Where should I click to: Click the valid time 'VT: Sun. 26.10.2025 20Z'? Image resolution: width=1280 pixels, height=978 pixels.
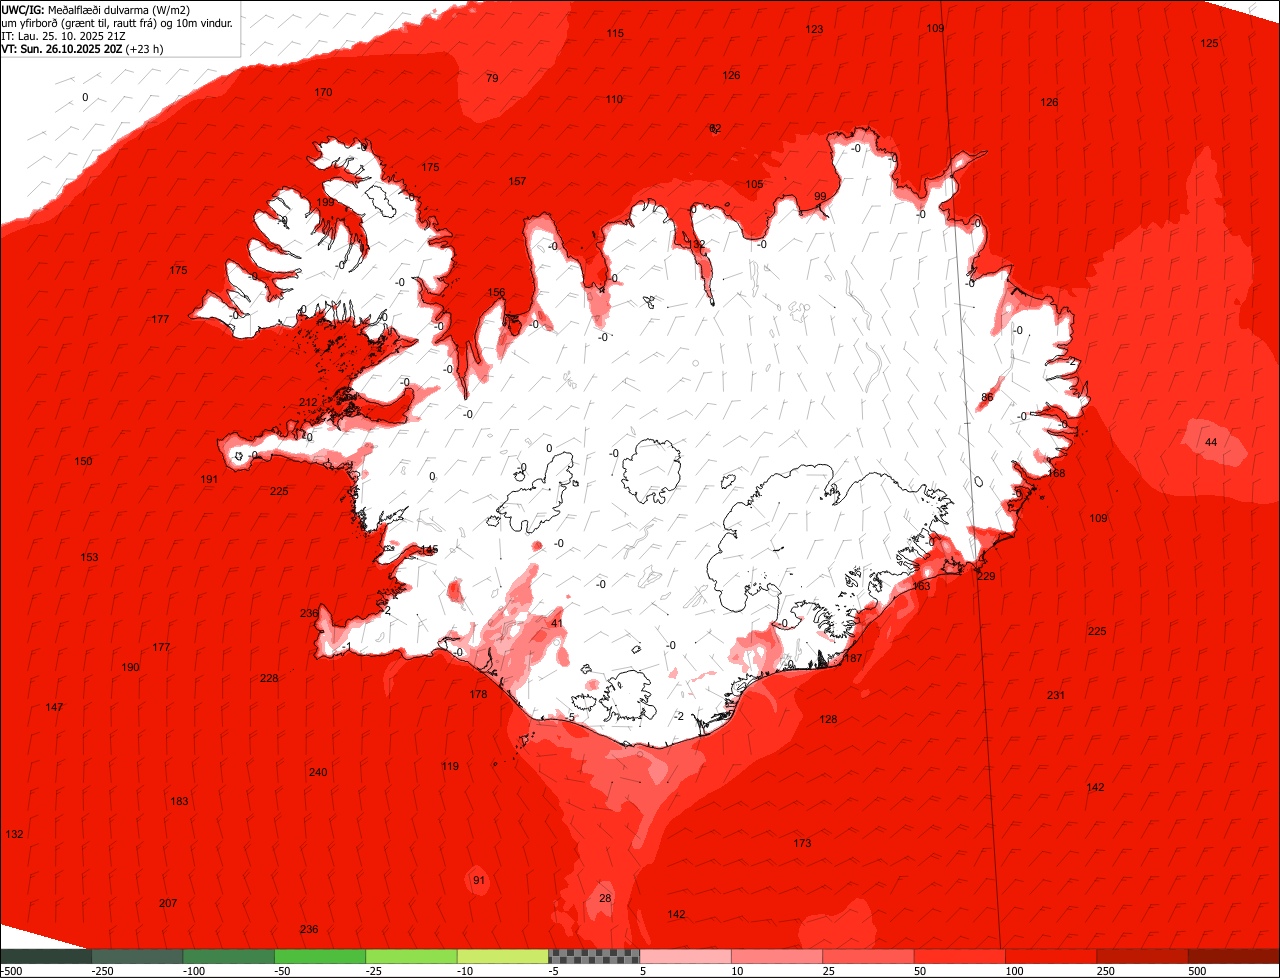pos(62,49)
